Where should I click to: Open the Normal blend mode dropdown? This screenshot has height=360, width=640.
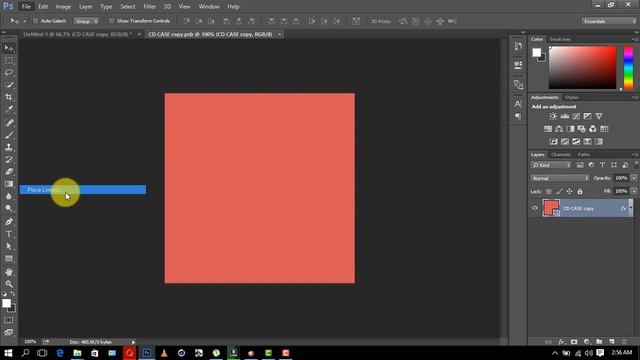pyautogui.click(x=560, y=178)
